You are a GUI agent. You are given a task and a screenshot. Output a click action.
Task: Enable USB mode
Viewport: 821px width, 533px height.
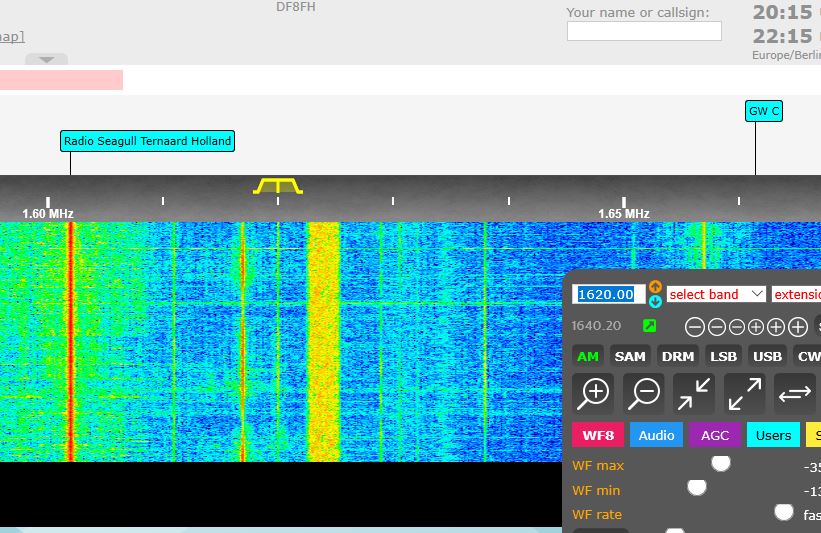[x=767, y=356]
